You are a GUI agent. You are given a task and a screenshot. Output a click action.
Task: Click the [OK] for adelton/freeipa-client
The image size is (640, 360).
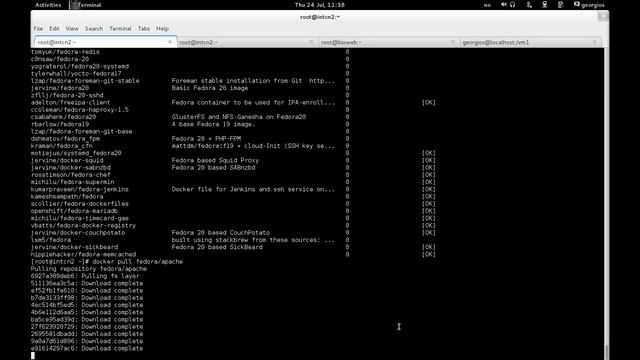click(x=429, y=102)
